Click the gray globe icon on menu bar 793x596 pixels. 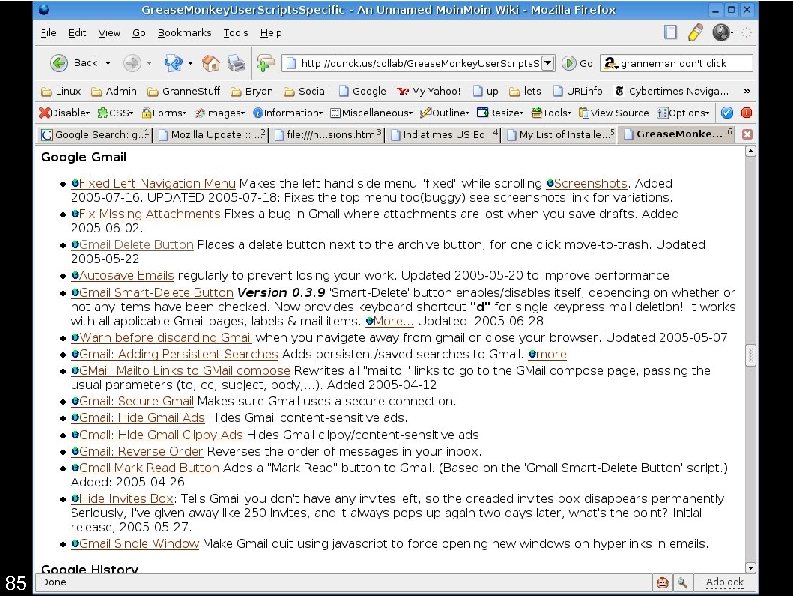coord(721,32)
